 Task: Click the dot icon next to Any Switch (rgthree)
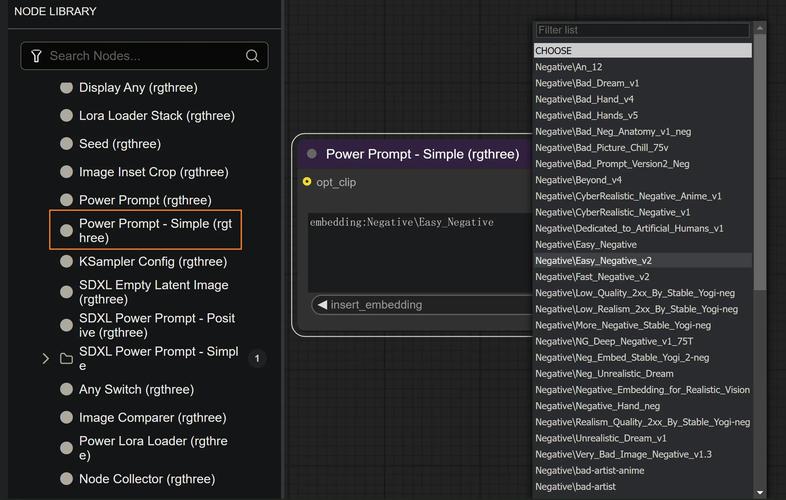pyautogui.click(x=66, y=390)
